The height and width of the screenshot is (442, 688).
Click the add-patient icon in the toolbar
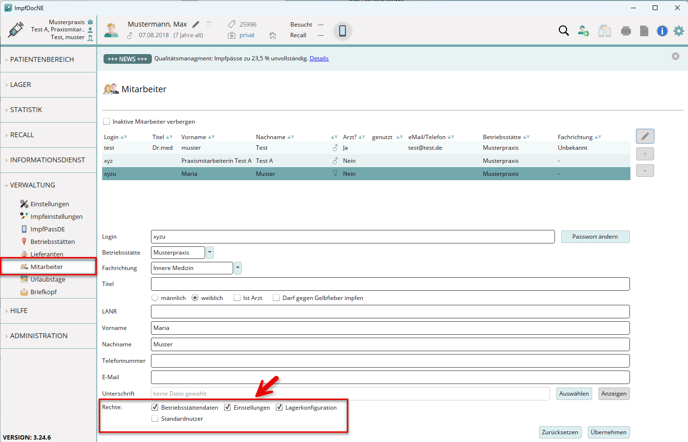coord(583,31)
